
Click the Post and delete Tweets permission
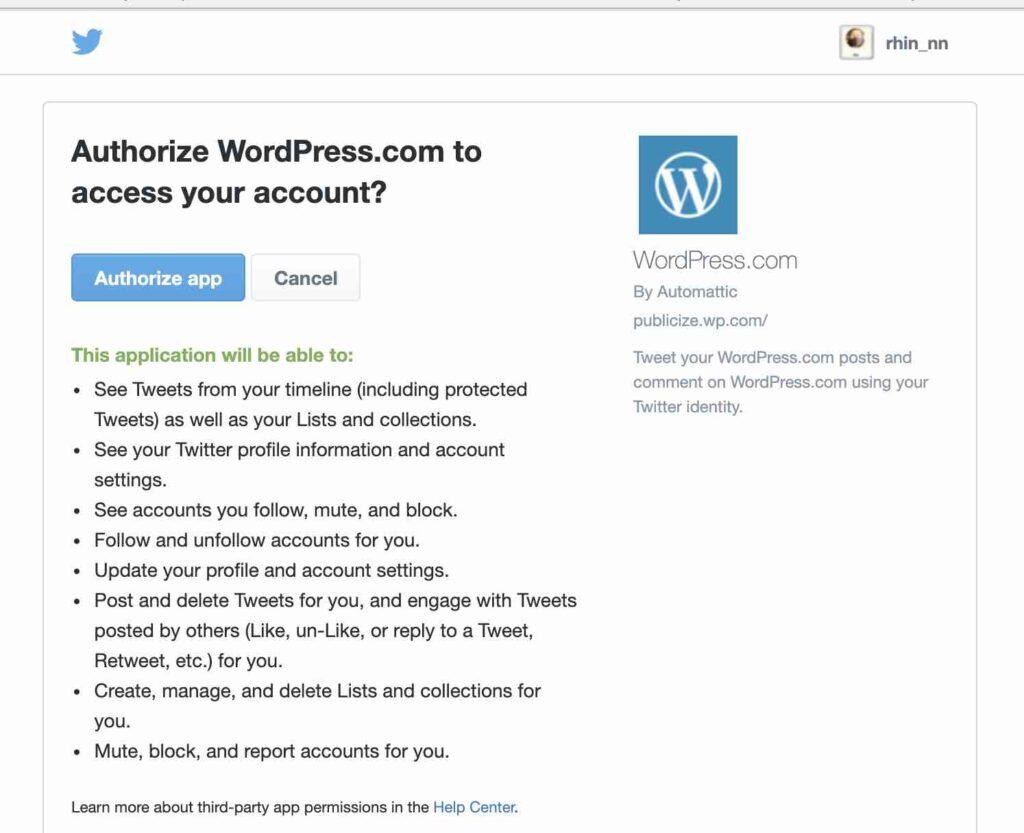(x=336, y=631)
